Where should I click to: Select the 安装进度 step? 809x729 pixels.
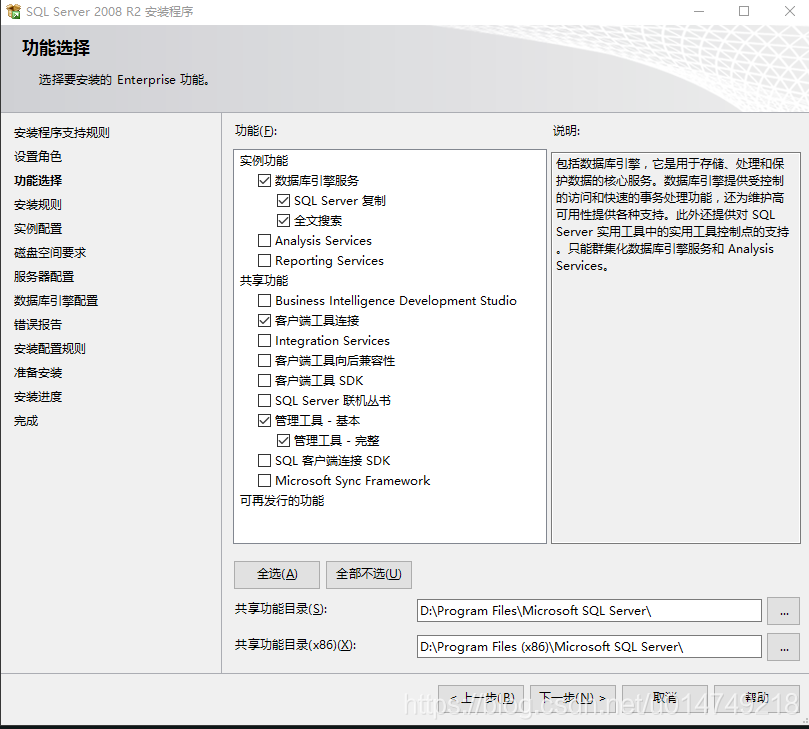point(38,397)
